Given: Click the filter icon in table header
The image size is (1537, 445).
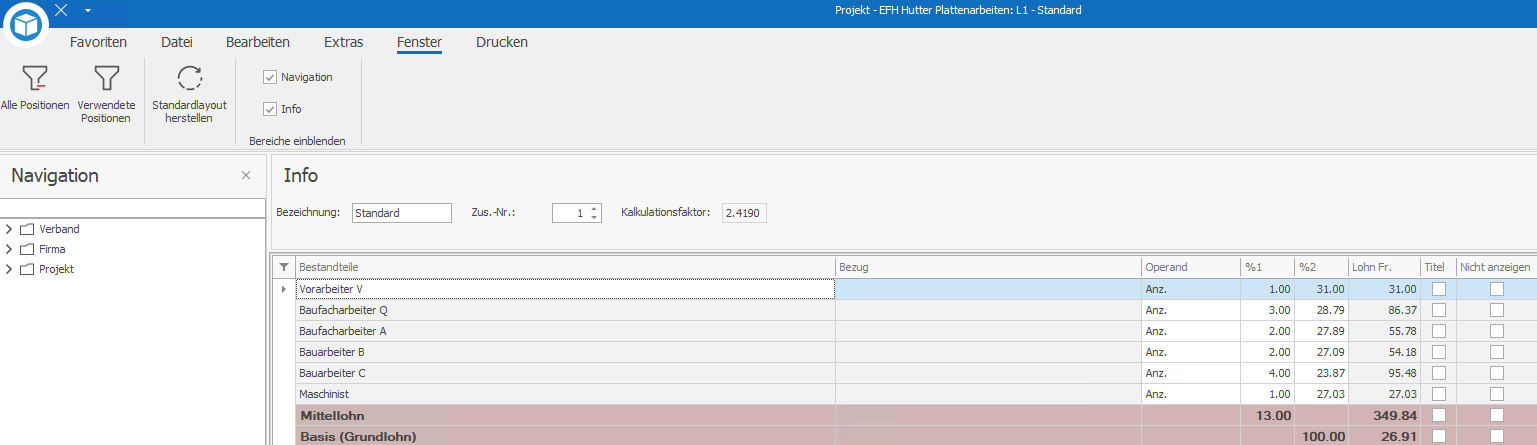Looking at the screenshot, I should tap(284, 267).
